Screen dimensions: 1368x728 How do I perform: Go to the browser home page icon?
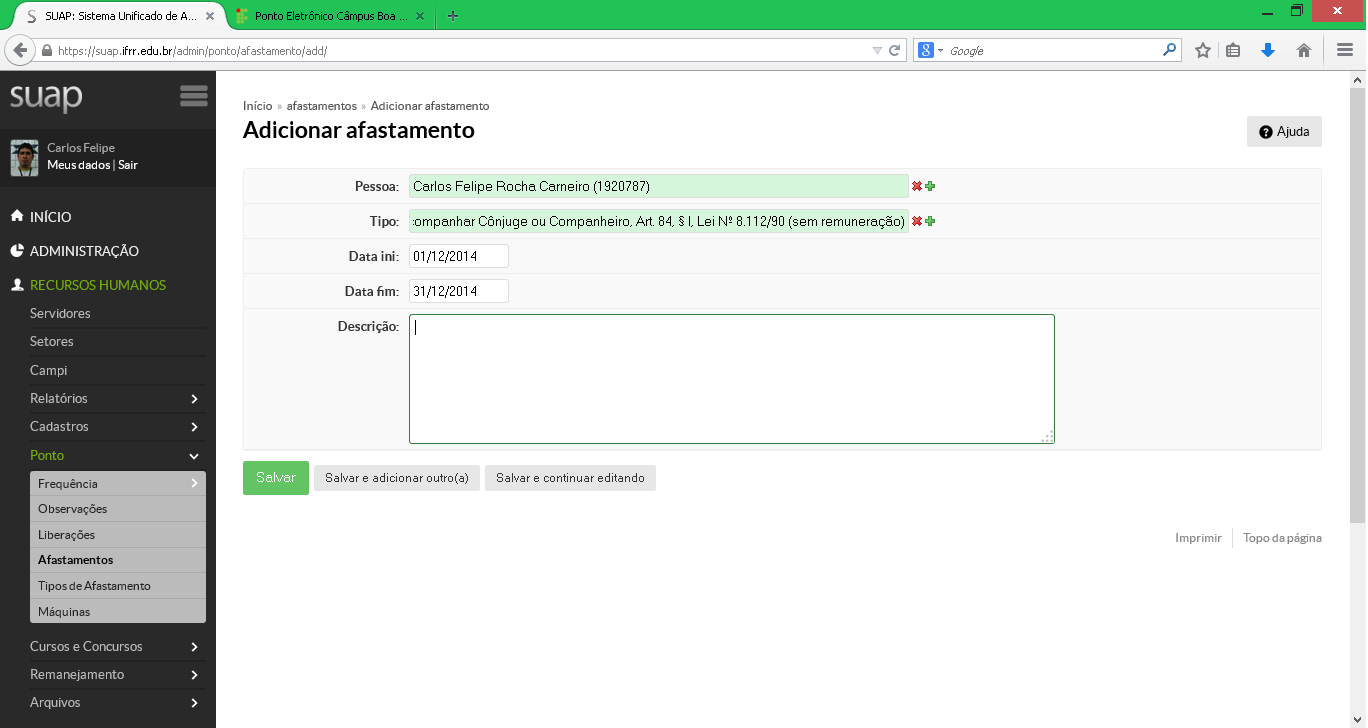(1303, 50)
